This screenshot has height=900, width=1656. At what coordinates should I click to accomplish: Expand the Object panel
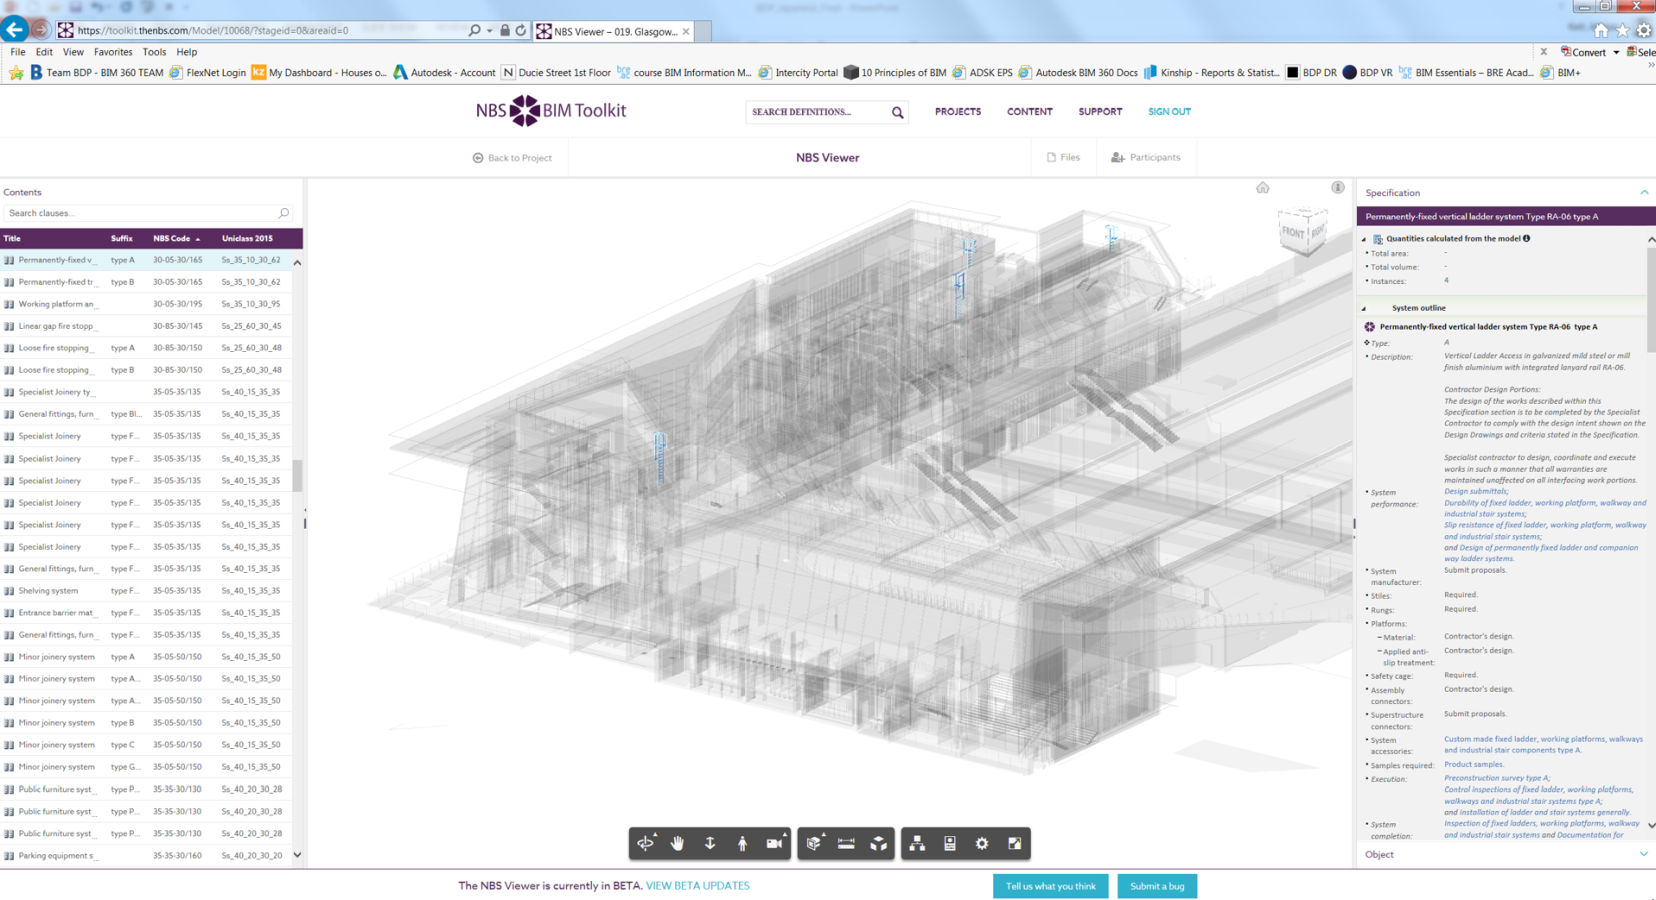pos(1643,854)
